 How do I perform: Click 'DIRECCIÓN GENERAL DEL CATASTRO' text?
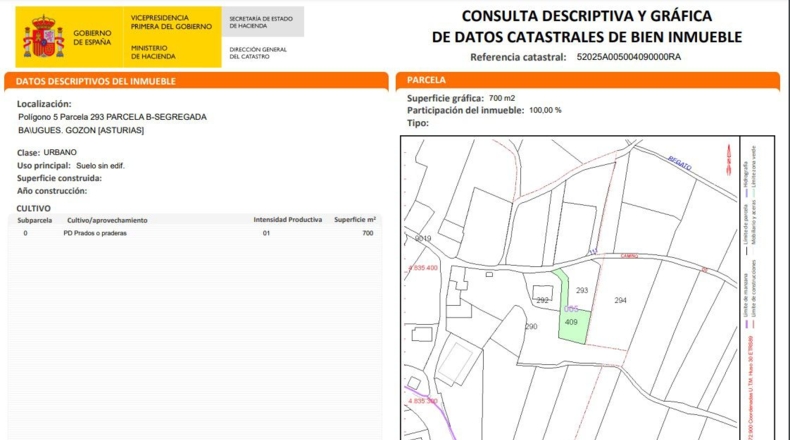[258, 53]
